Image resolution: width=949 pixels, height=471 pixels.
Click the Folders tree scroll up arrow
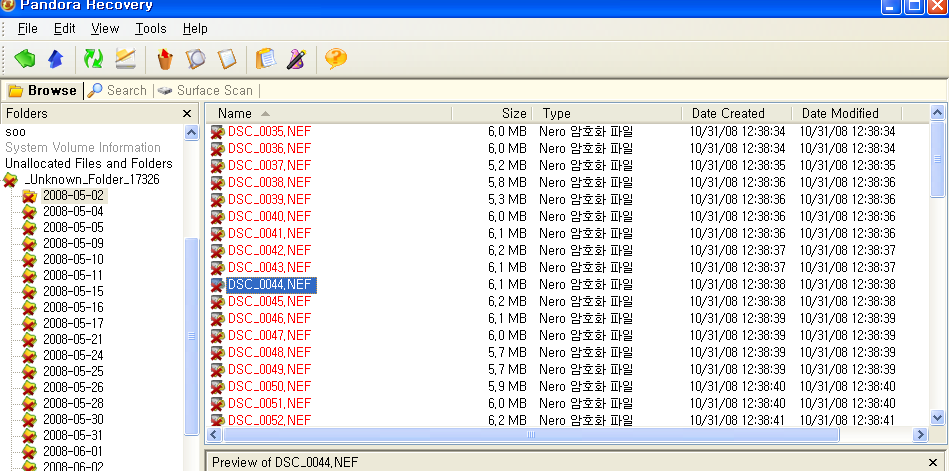(x=192, y=133)
